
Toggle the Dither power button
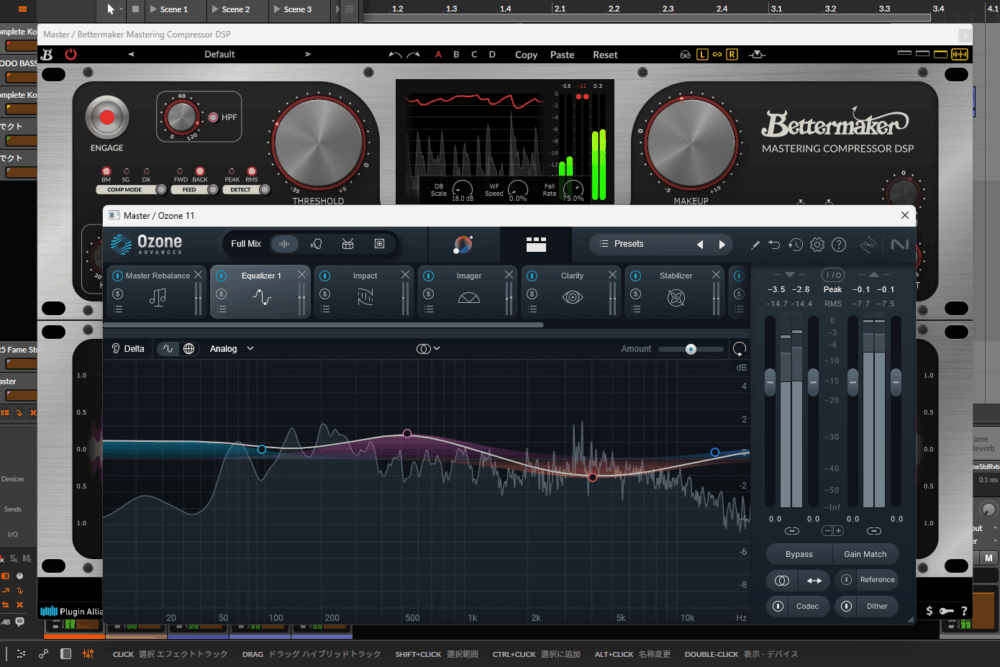(x=846, y=606)
